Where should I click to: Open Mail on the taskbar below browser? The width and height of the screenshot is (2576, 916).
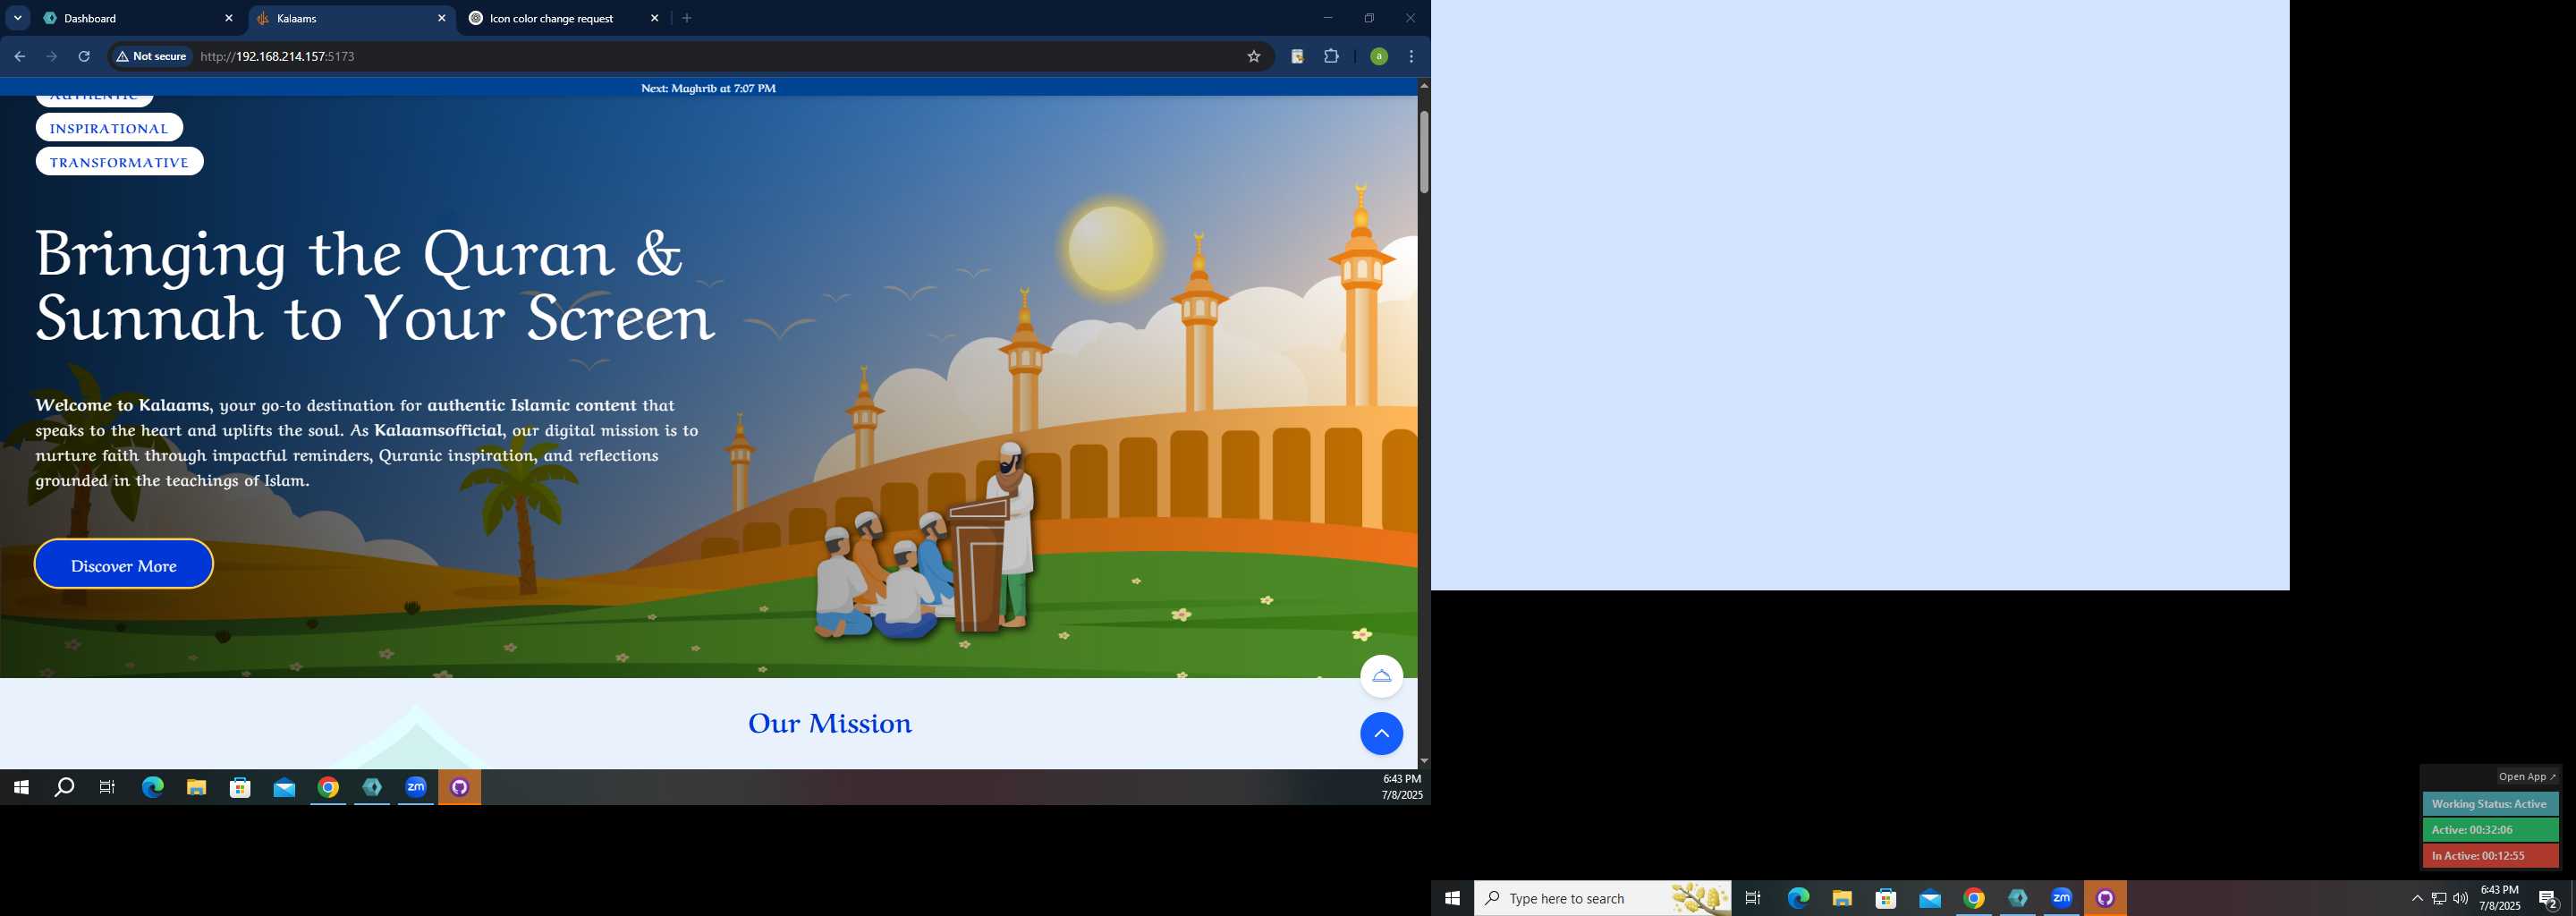[284, 788]
